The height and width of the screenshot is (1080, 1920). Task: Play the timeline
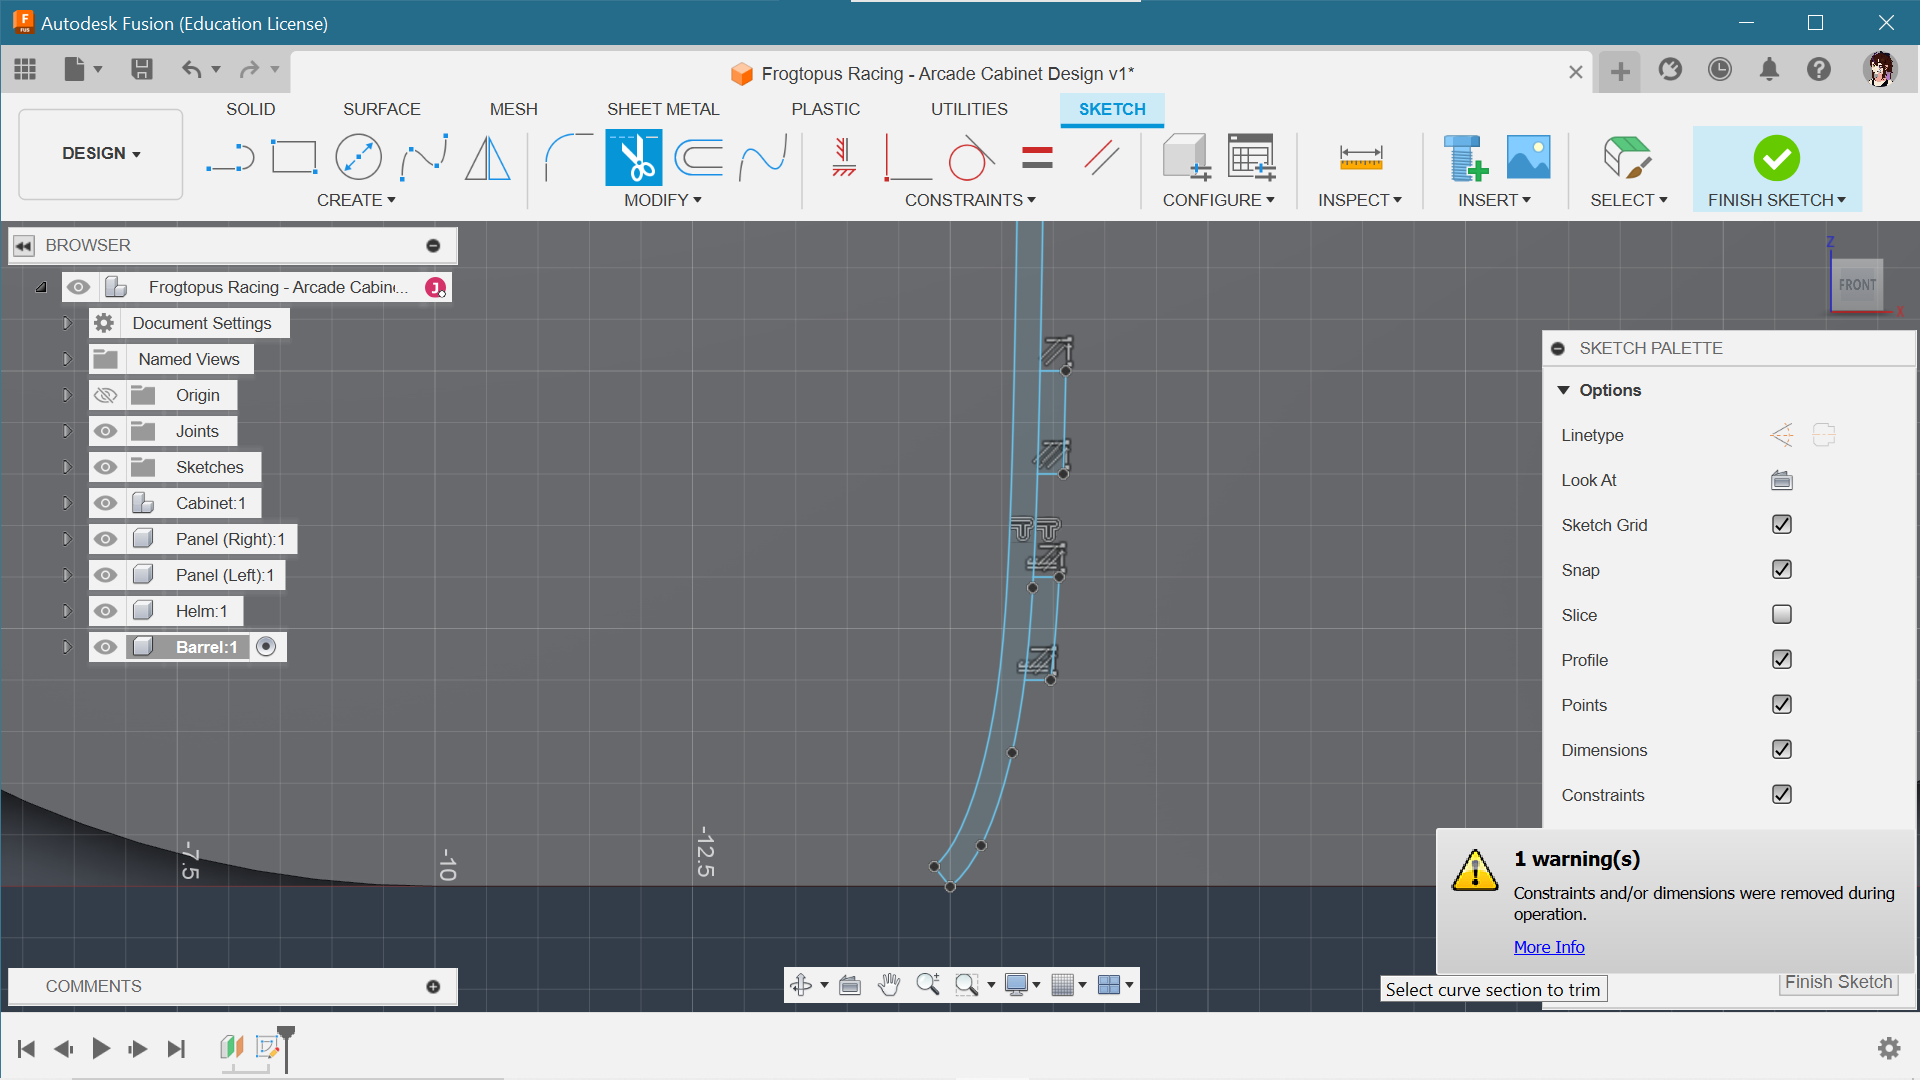pyautogui.click(x=101, y=1048)
